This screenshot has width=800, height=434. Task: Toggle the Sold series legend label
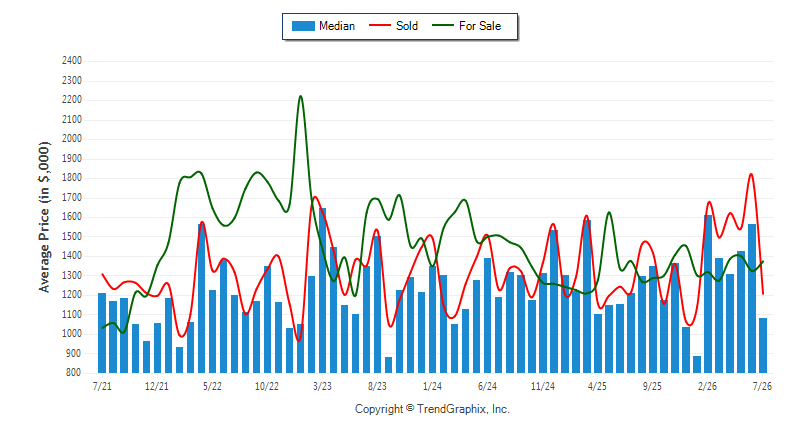[407, 26]
